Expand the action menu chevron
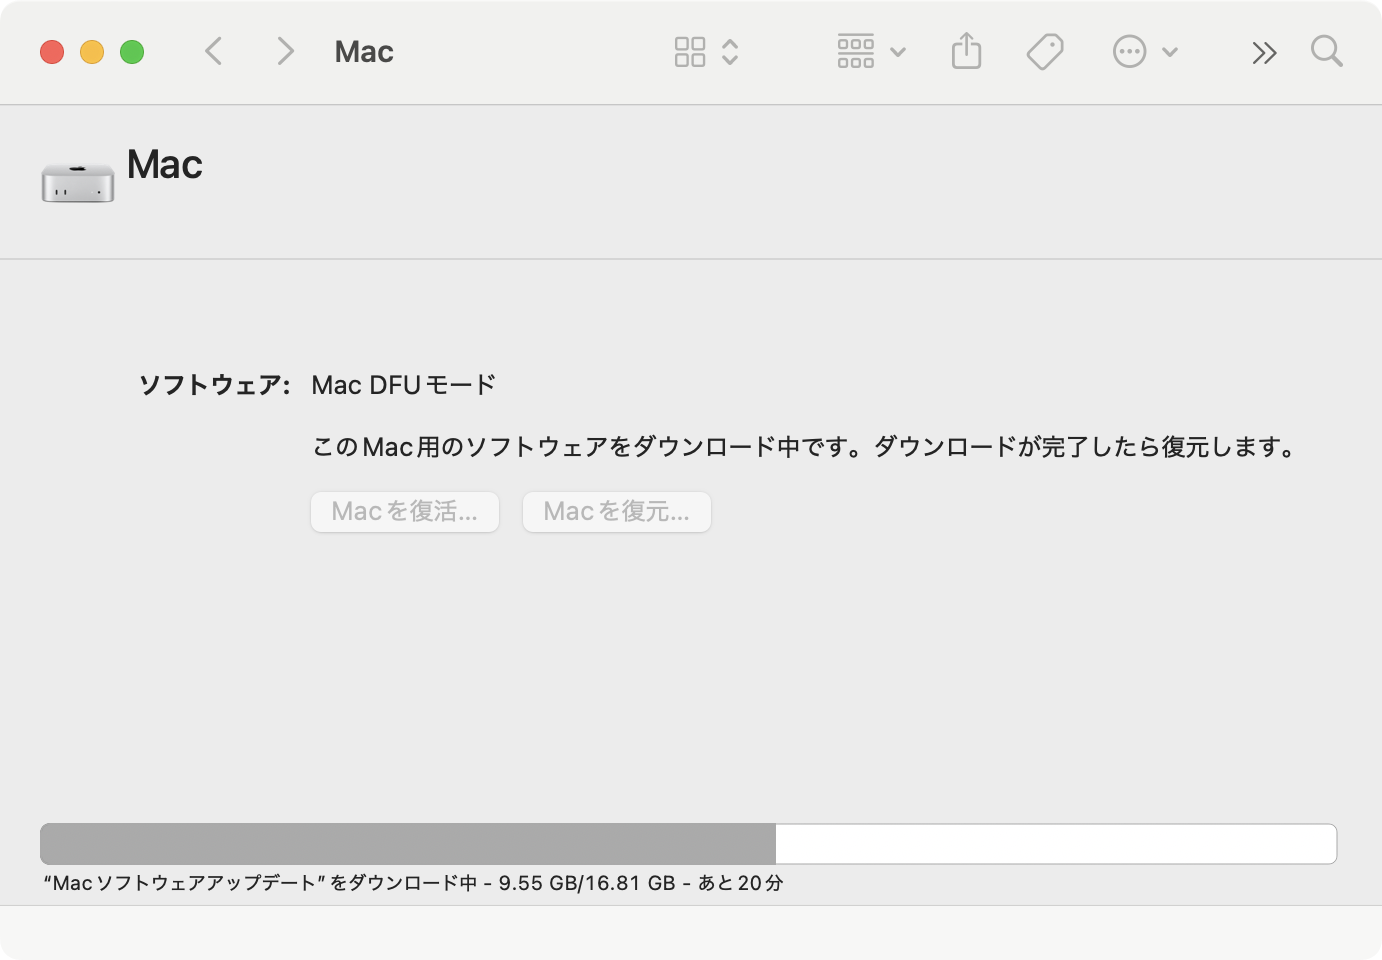This screenshot has width=1382, height=960. tap(1170, 52)
